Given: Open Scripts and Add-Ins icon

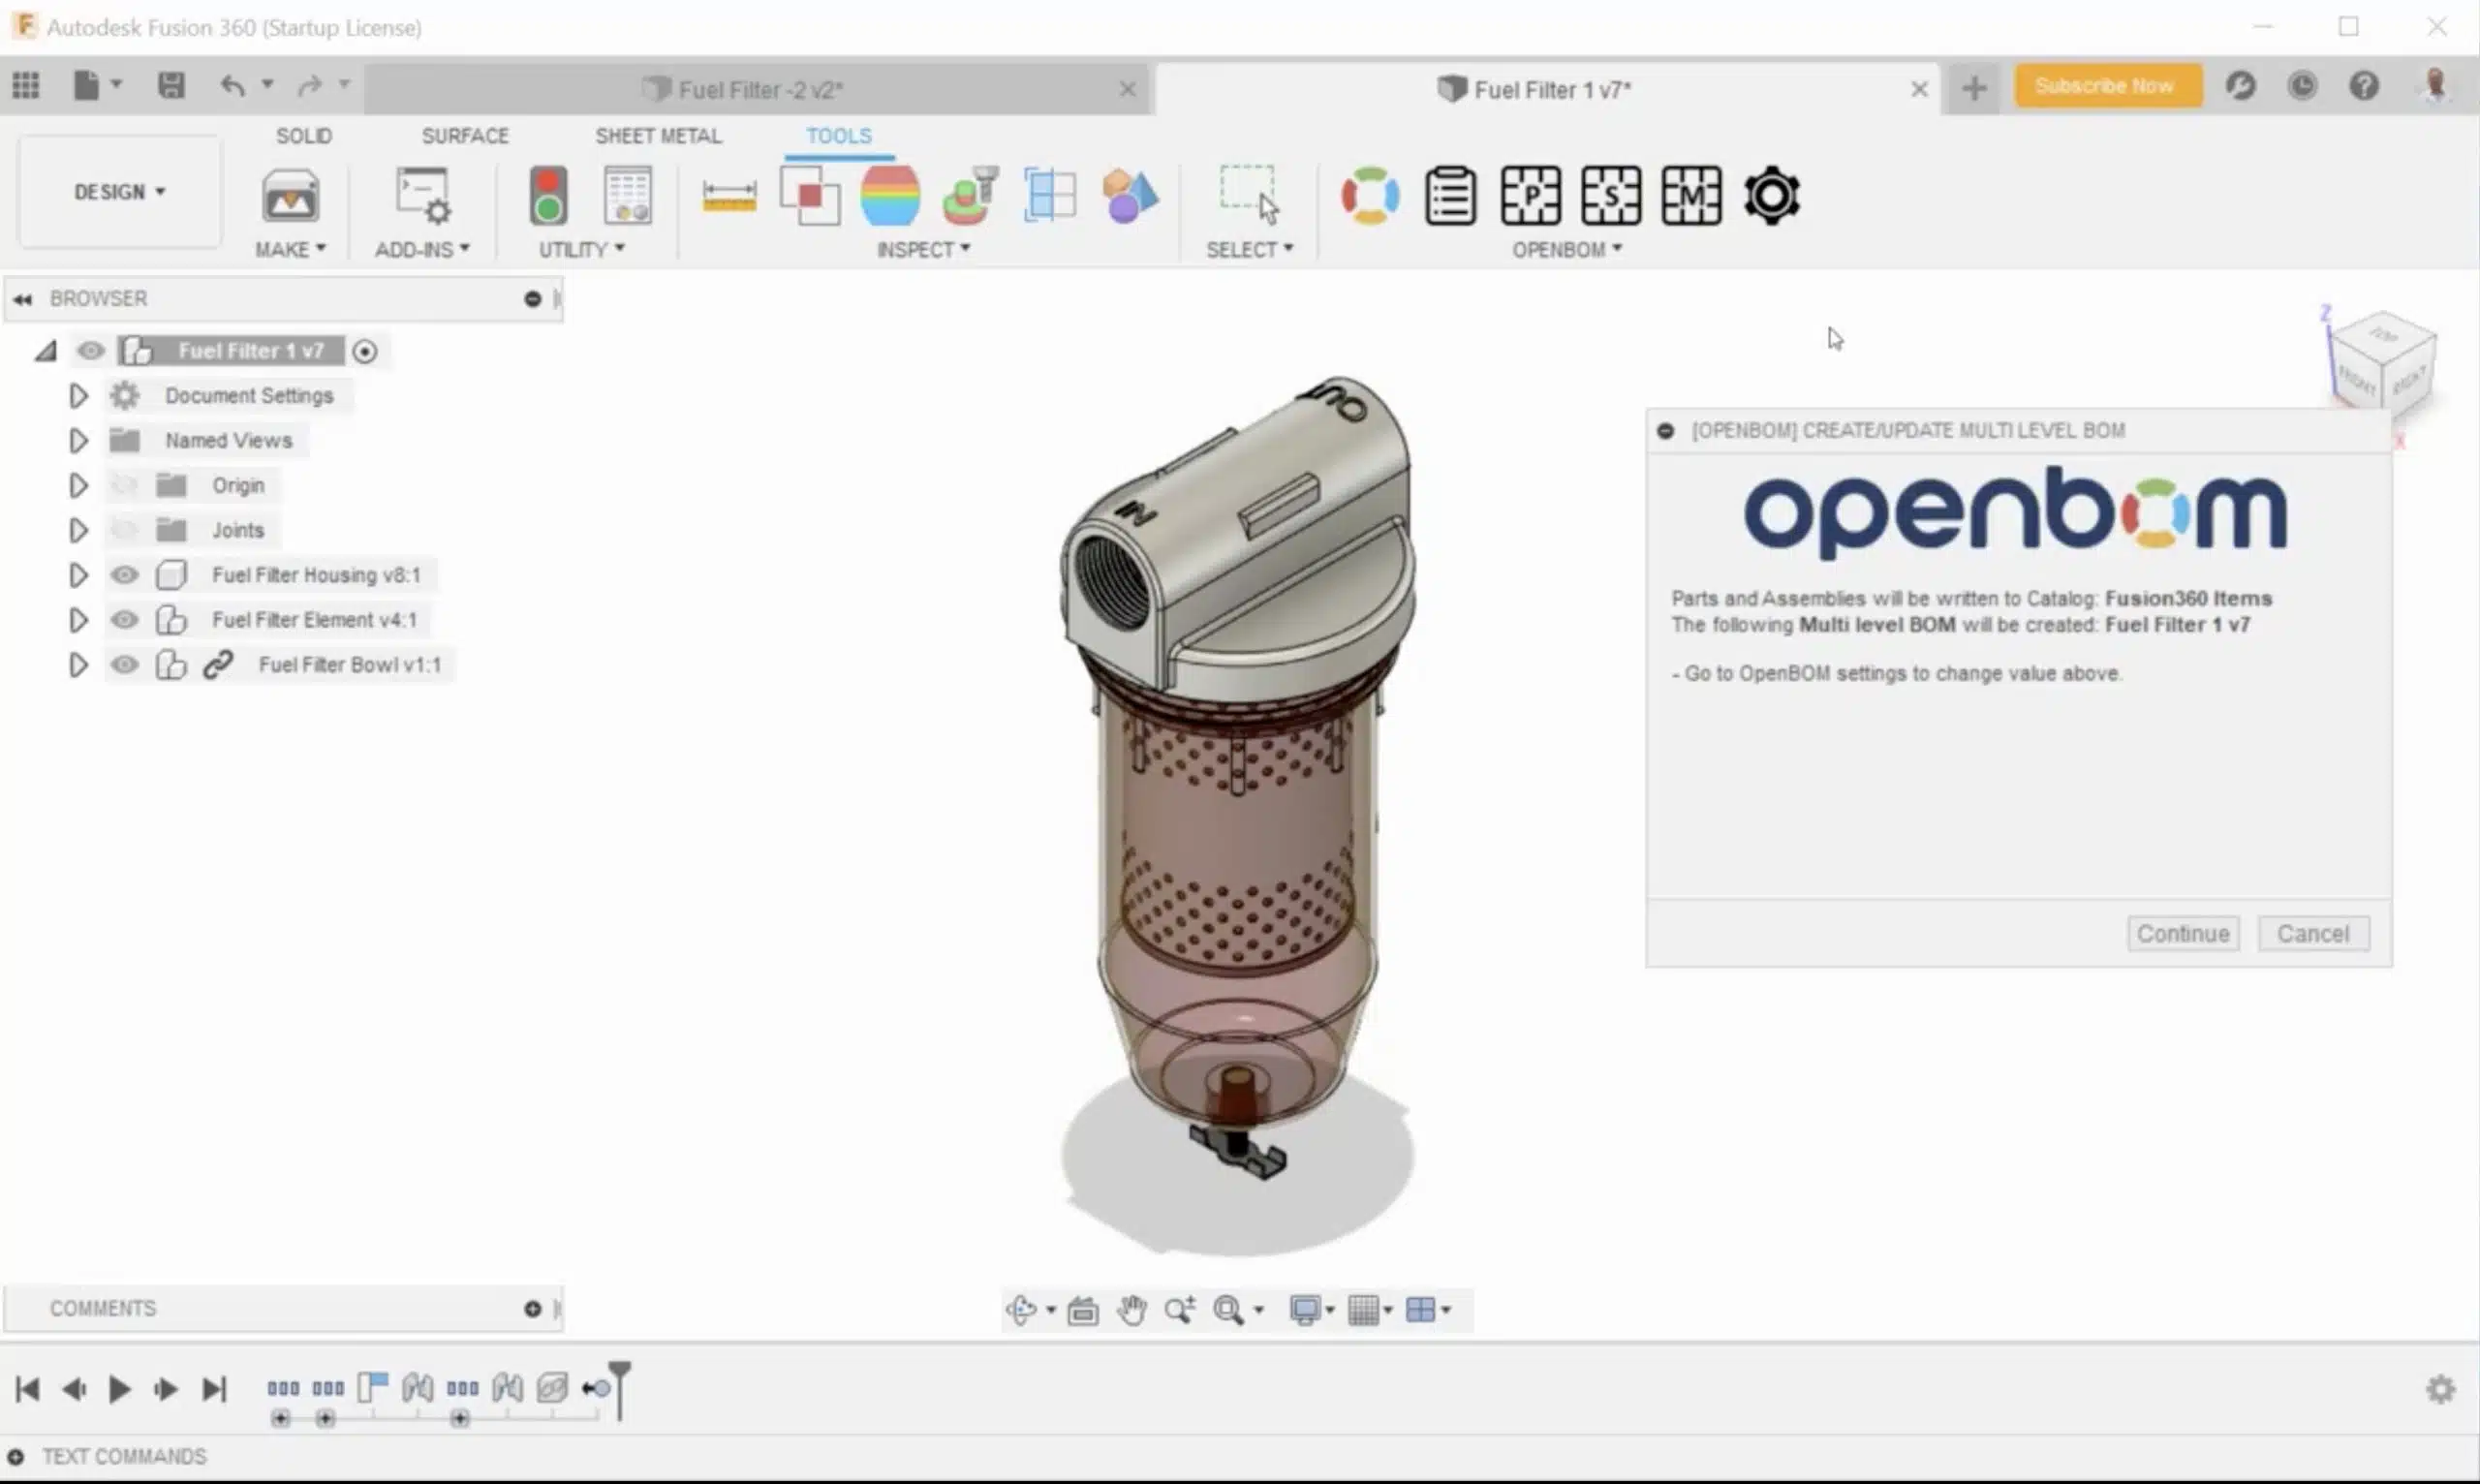Looking at the screenshot, I should click(x=423, y=195).
